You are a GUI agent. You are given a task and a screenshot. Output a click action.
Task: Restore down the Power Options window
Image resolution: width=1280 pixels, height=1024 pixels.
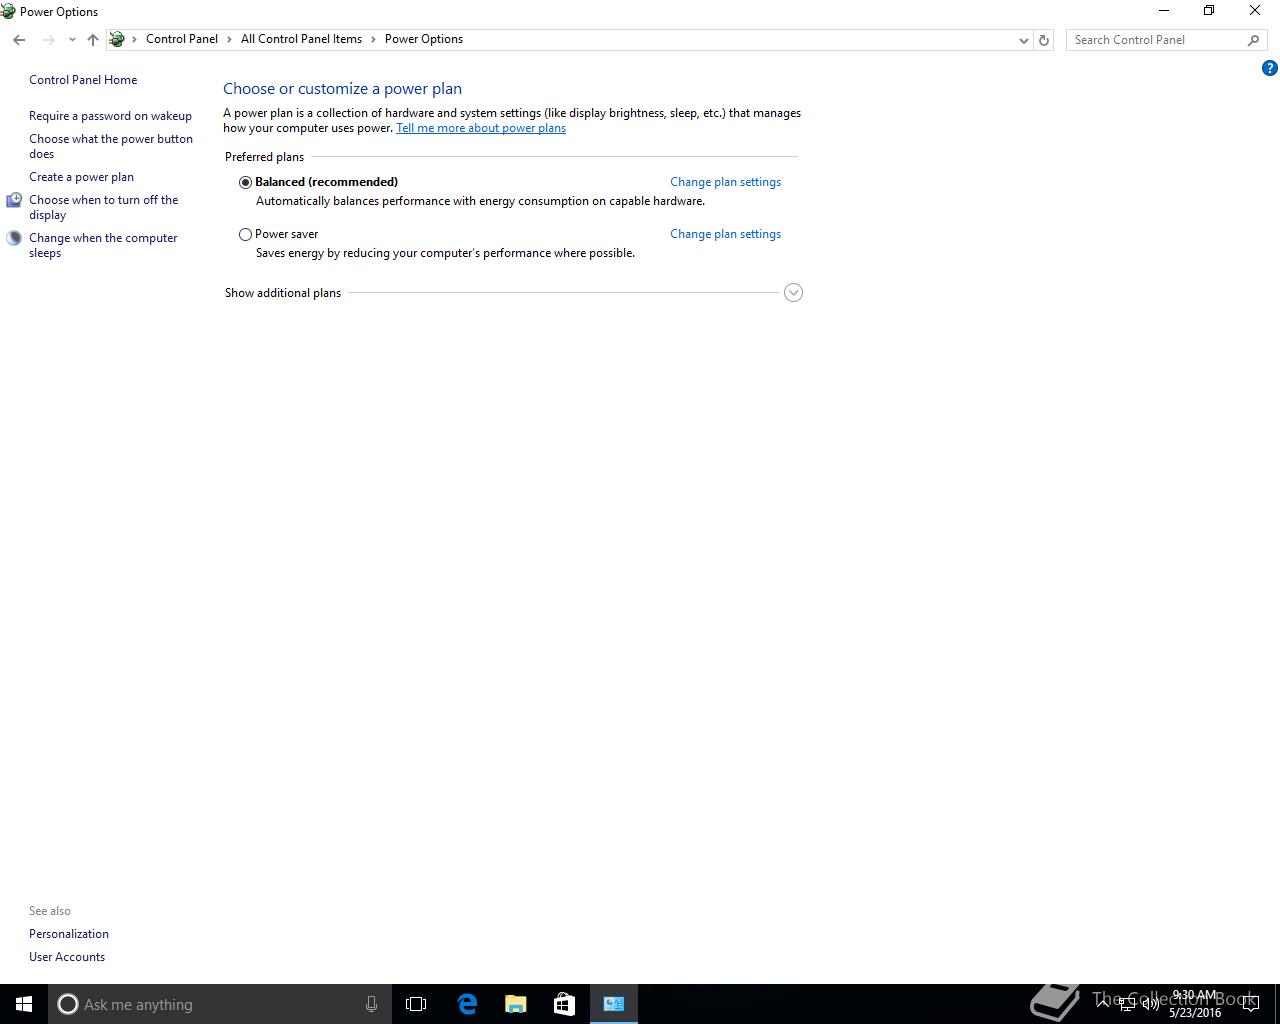pyautogui.click(x=1209, y=11)
